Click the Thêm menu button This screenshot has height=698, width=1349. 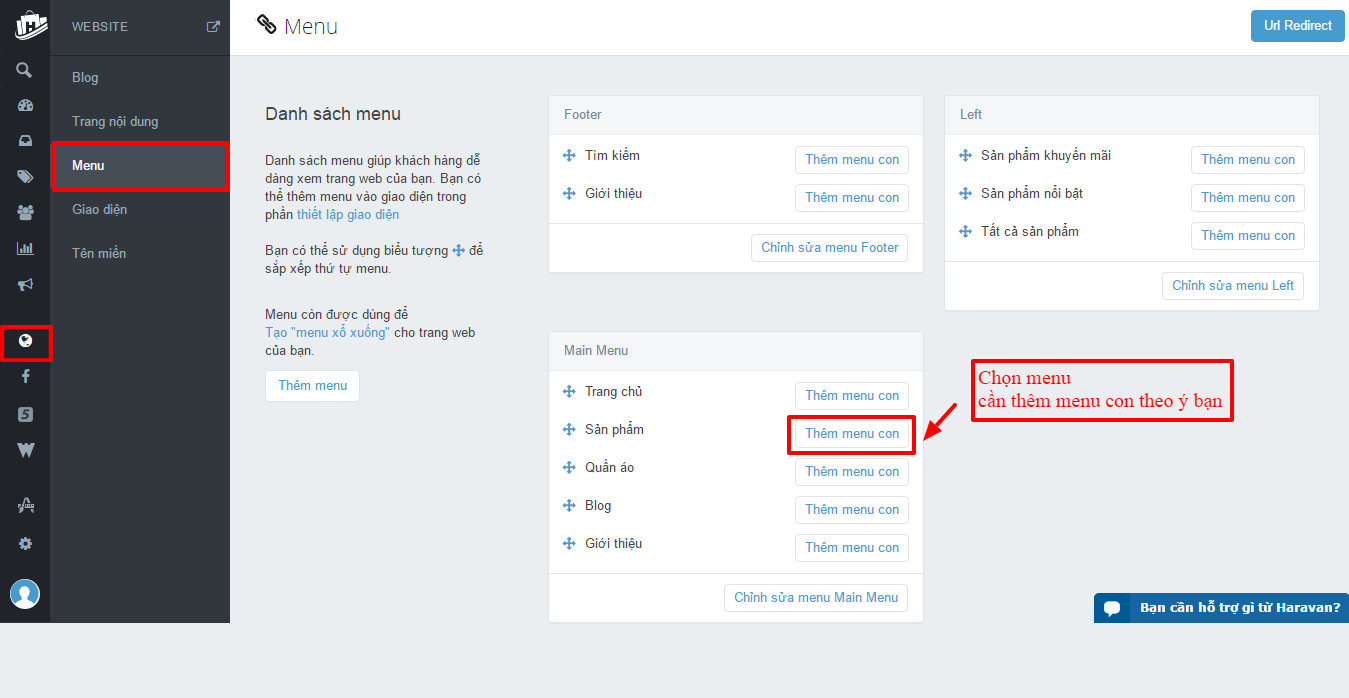(312, 385)
